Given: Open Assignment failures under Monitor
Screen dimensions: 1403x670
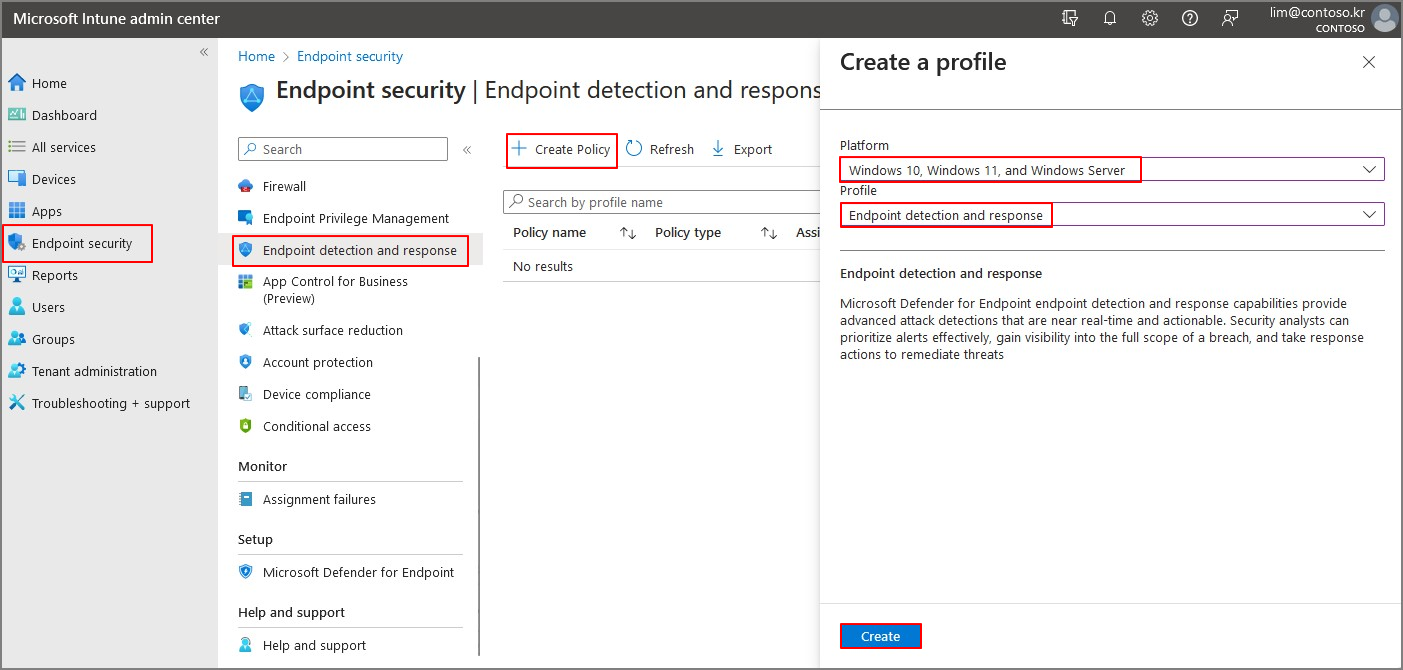Looking at the screenshot, I should [319, 499].
